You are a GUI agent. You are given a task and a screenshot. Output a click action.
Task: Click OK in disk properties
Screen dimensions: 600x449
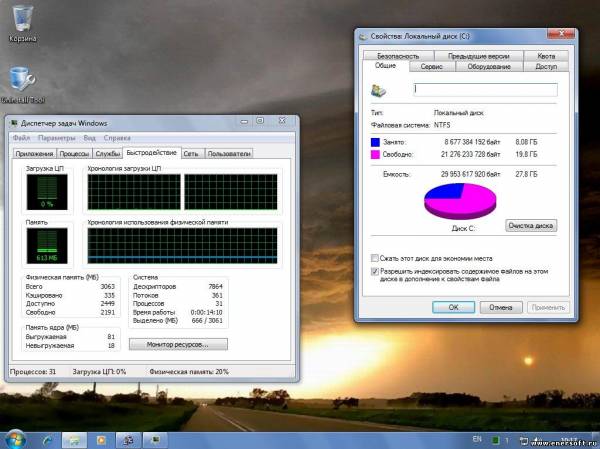coord(453,307)
